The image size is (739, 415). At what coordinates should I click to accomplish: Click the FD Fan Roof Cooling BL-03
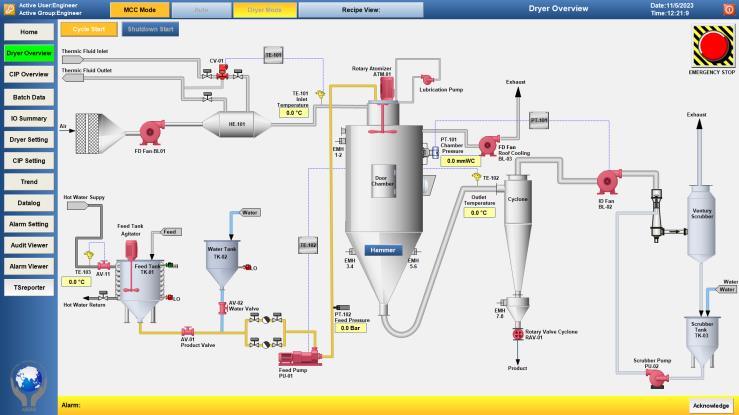tap(492, 145)
